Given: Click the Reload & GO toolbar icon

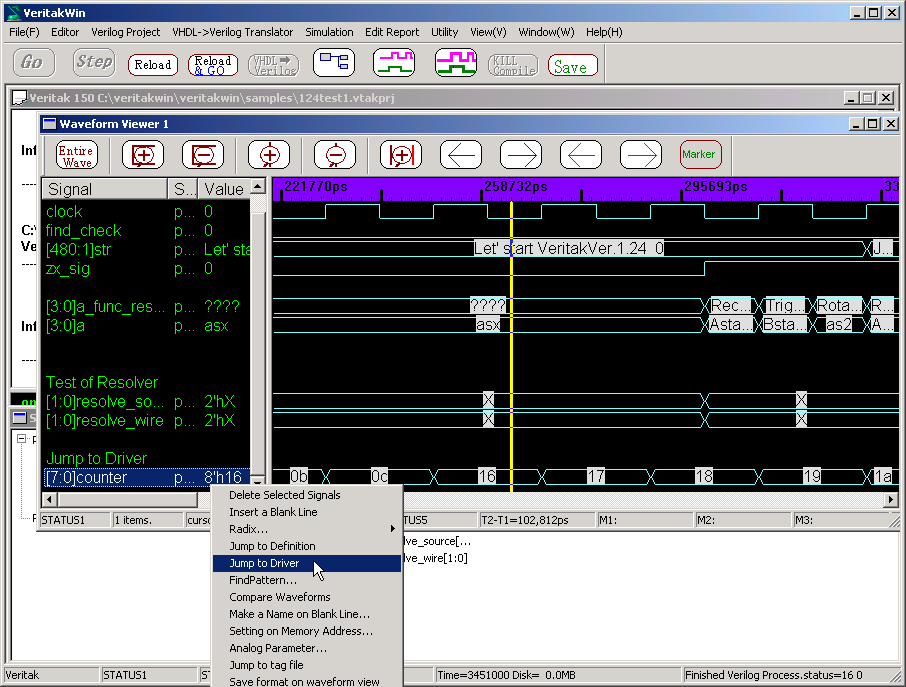Looking at the screenshot, I should [x=213, y=65].
